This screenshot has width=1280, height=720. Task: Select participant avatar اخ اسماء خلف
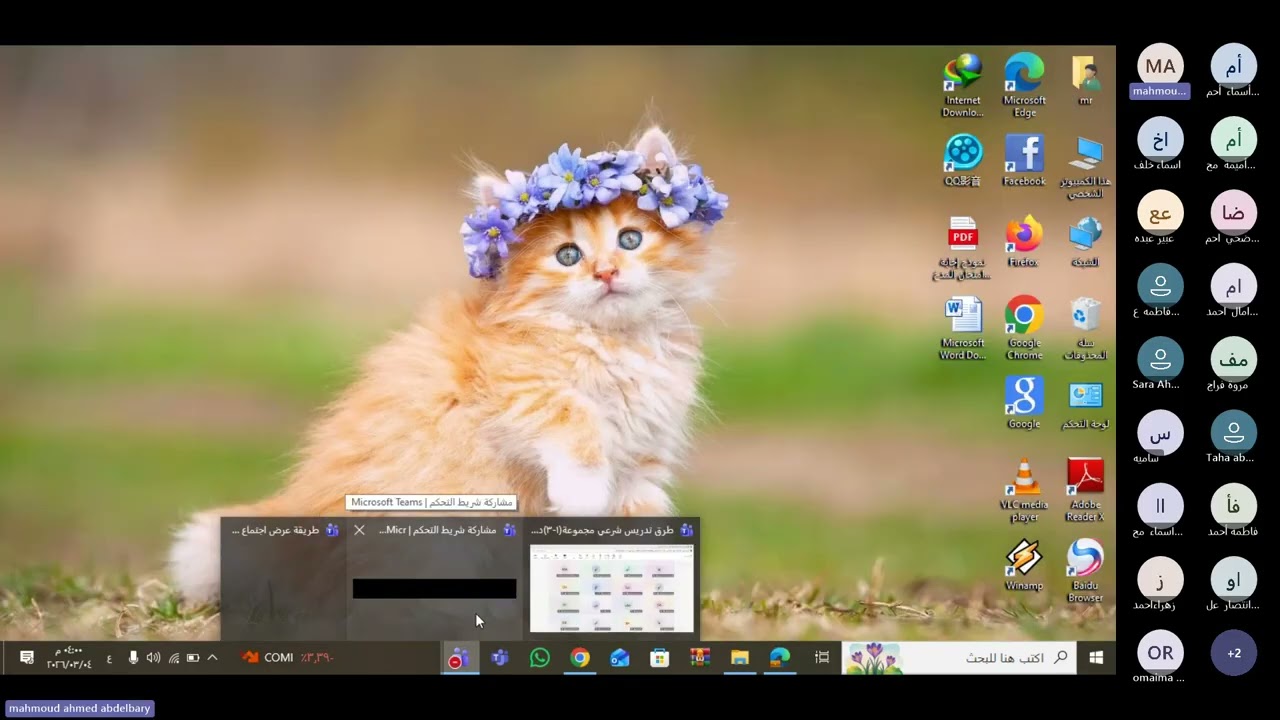(1160, 139)
